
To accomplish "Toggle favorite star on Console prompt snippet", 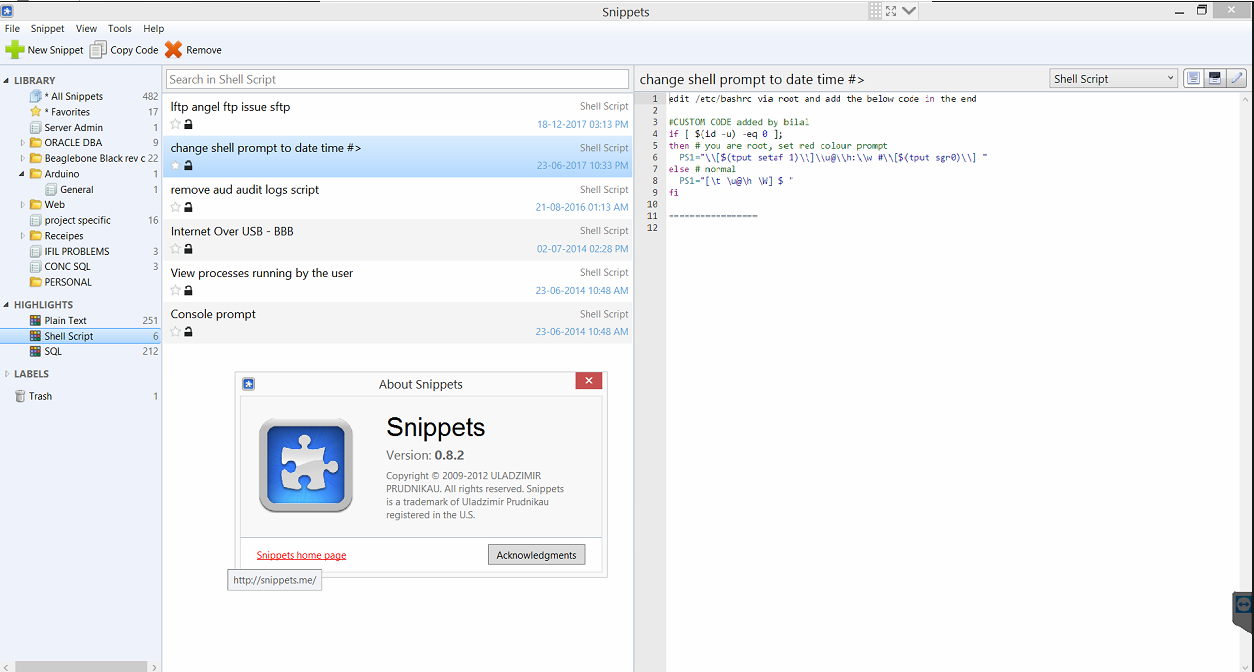I will [x=176, y=331].
